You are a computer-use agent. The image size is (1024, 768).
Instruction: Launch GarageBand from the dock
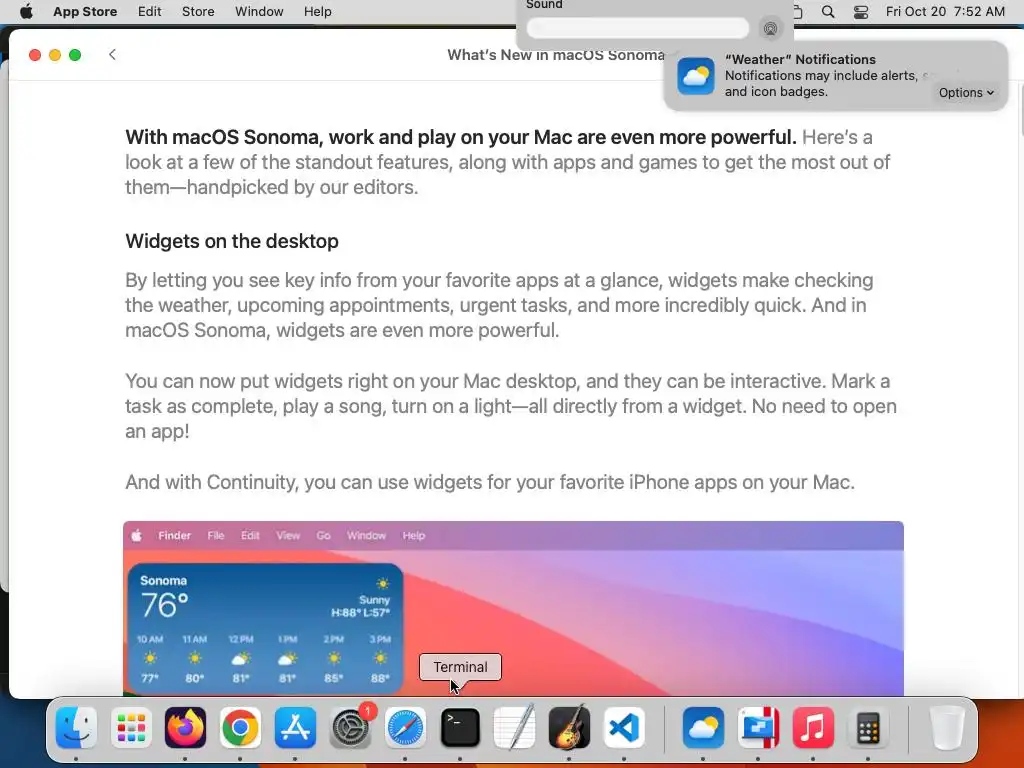[x=569, y=728]
